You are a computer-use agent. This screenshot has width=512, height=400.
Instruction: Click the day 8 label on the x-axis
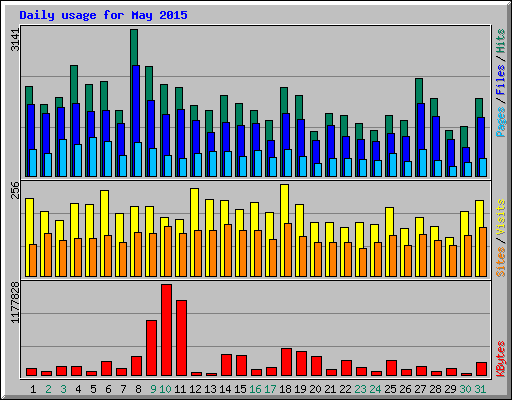138,389
